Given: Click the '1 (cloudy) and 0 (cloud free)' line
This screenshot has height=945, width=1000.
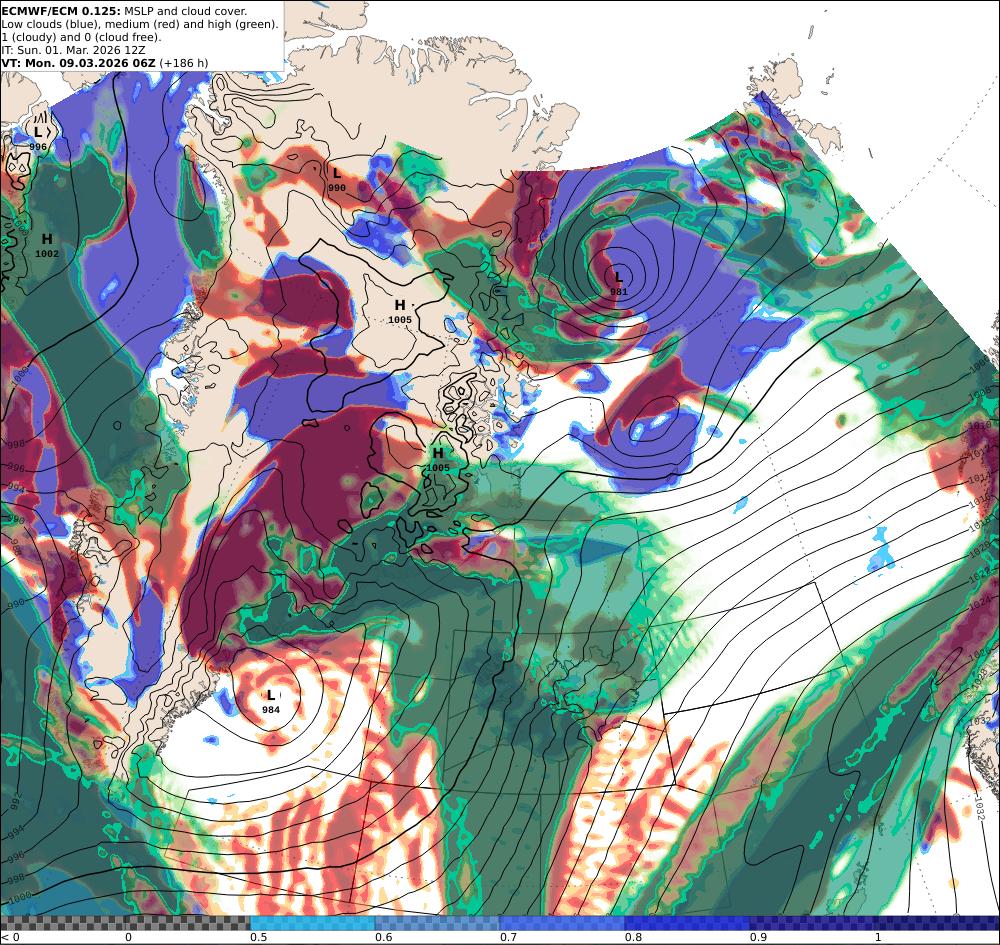Looking at the screenshot, I should (x=82, y=37).
